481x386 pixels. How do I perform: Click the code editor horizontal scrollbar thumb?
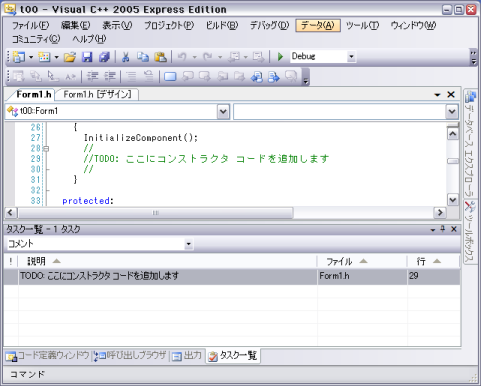(x=156, y=213)
